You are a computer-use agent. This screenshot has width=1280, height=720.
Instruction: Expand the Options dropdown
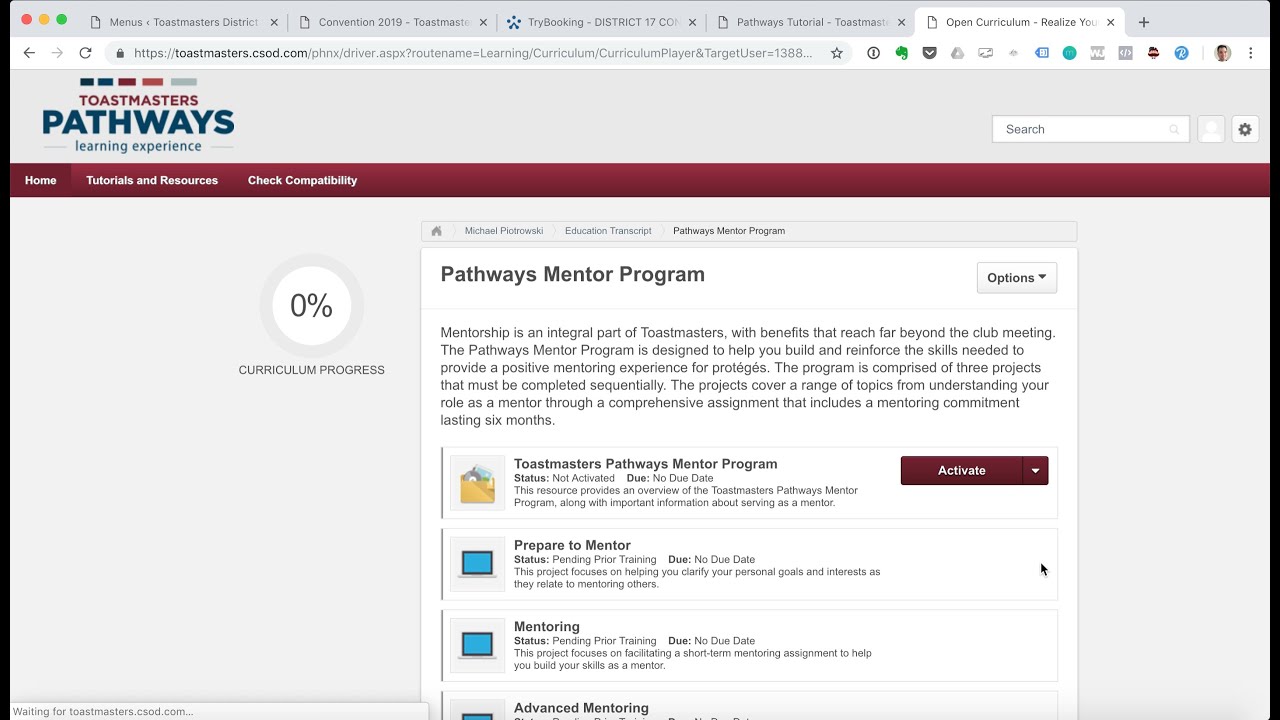point(1016,278)
